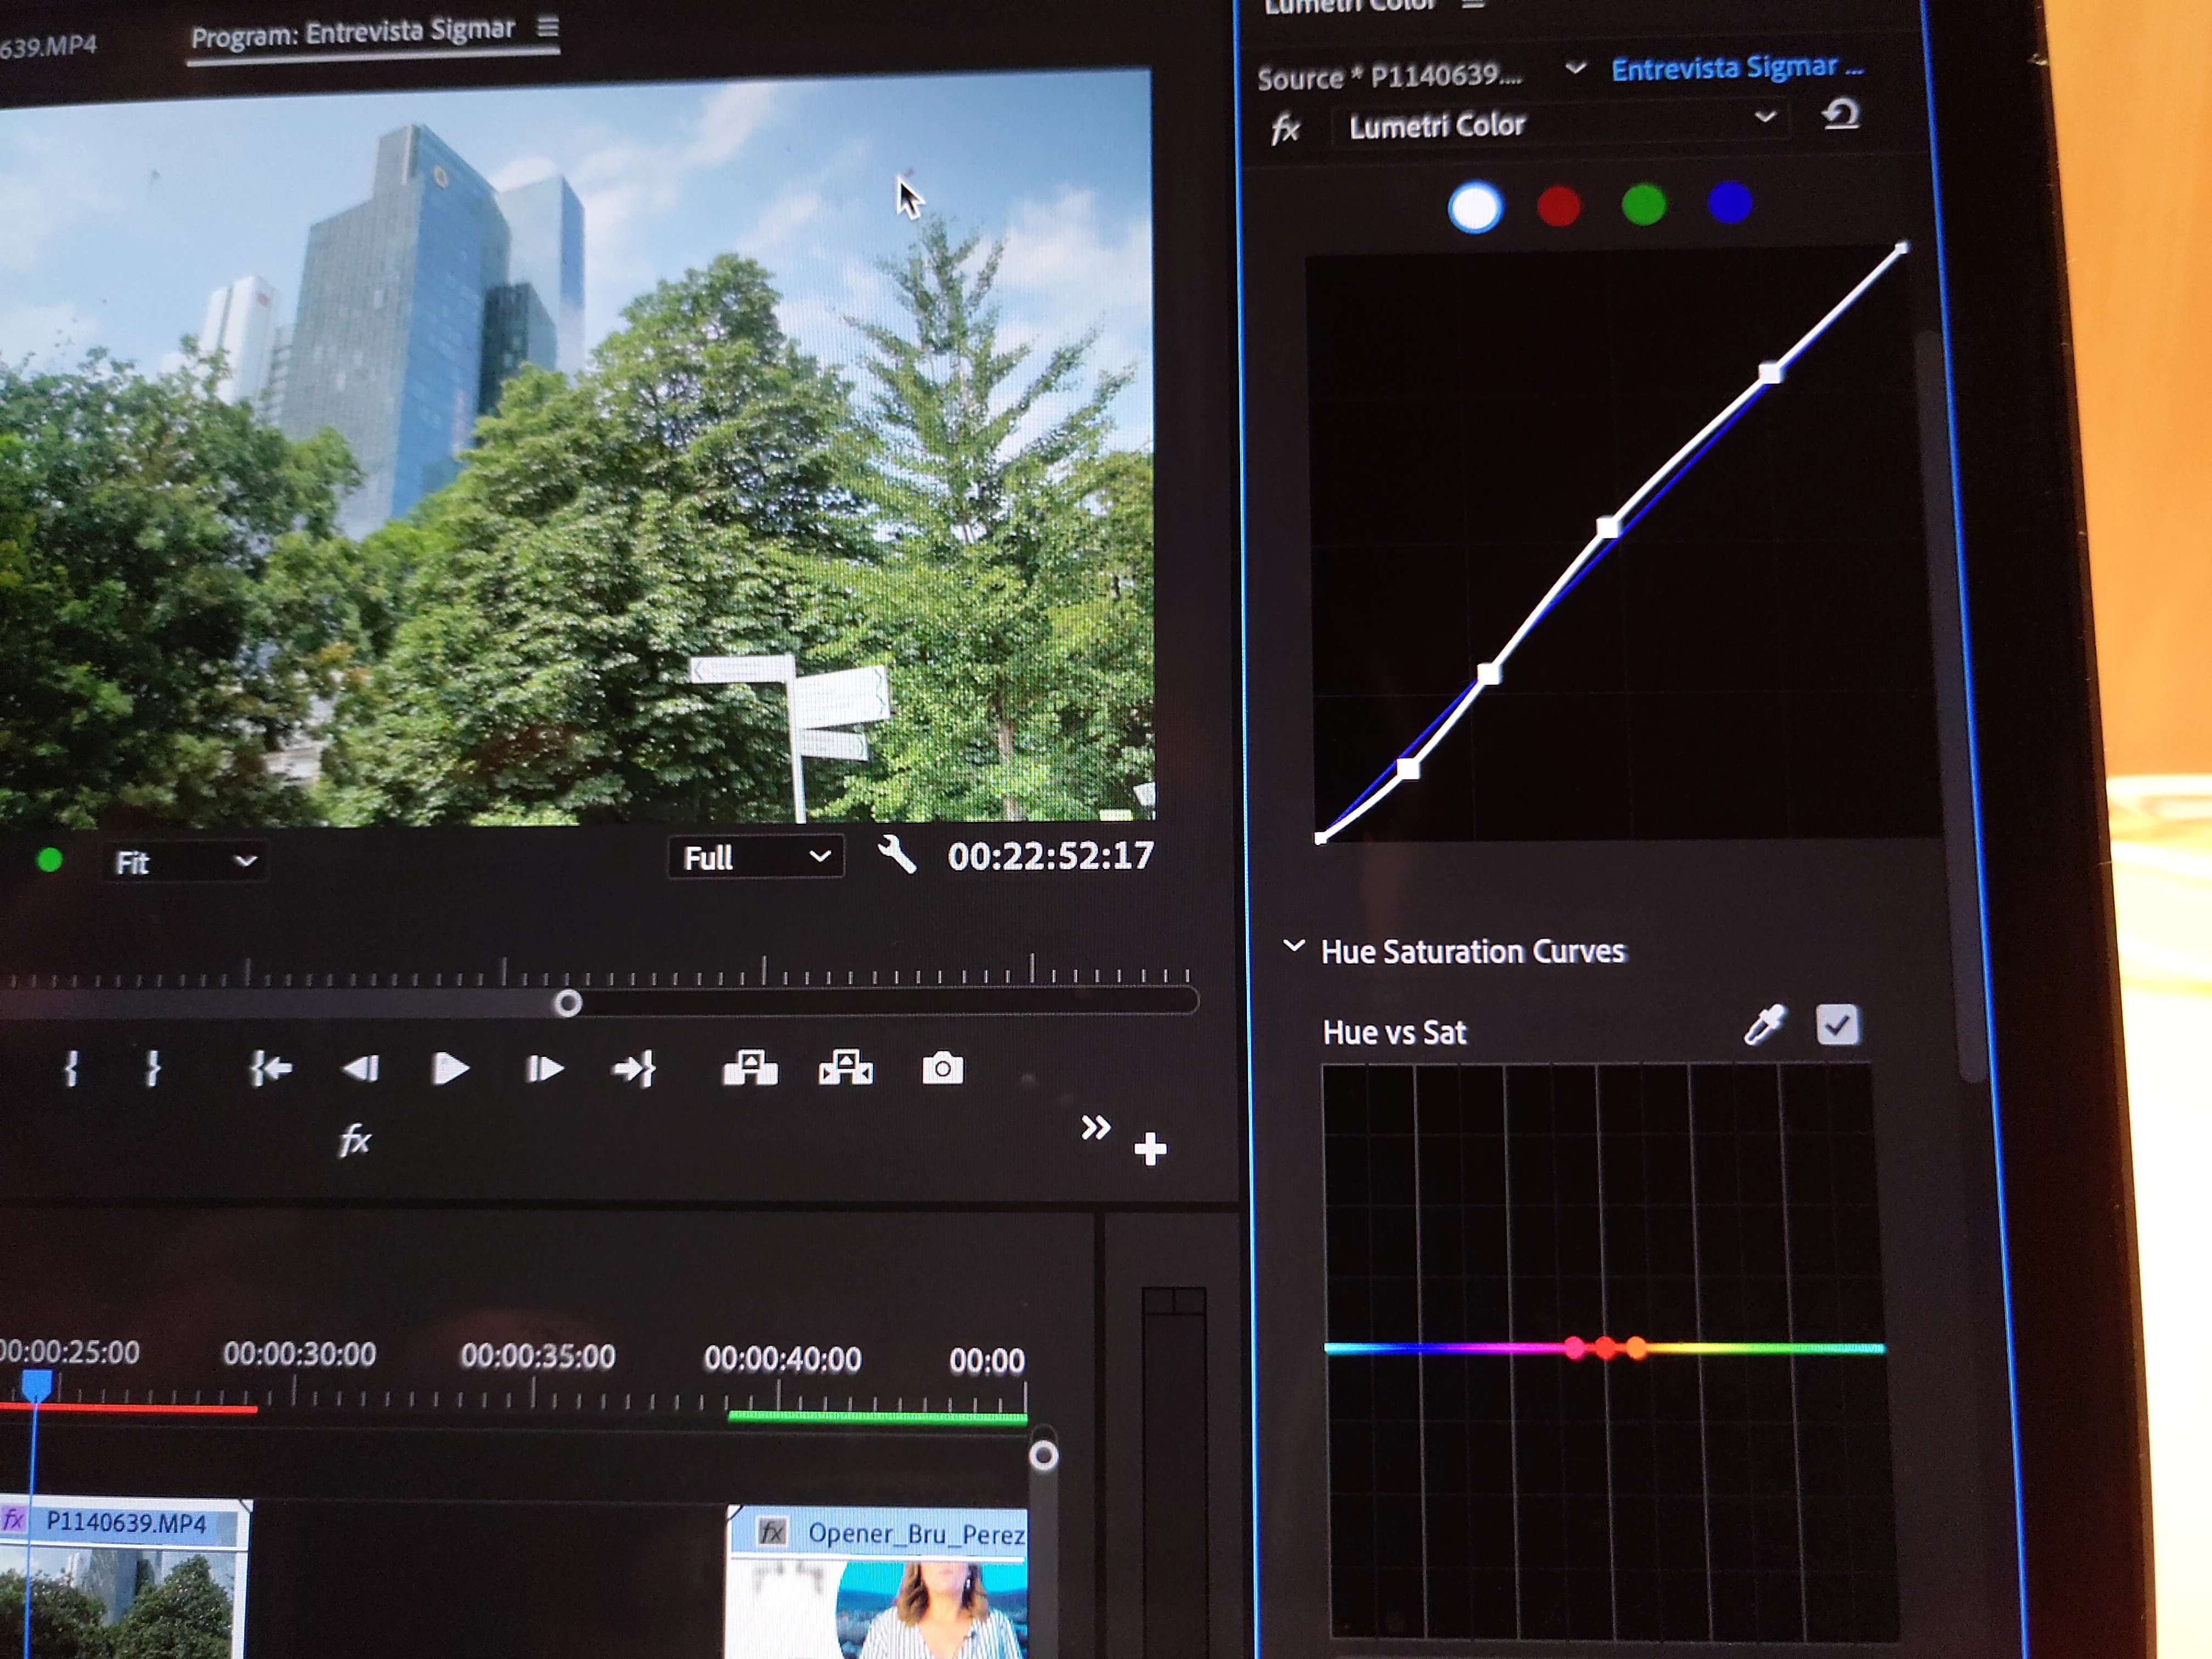
Task: Open the Full playback resolution dropdown
Action: (756, 857)
